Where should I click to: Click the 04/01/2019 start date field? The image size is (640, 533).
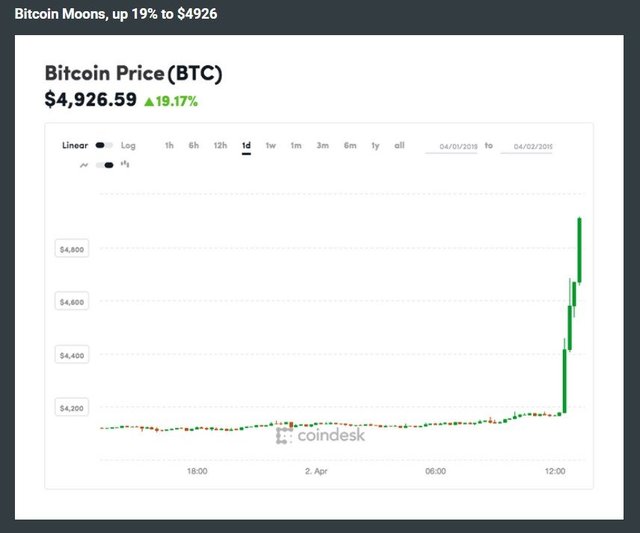point(451,147)
